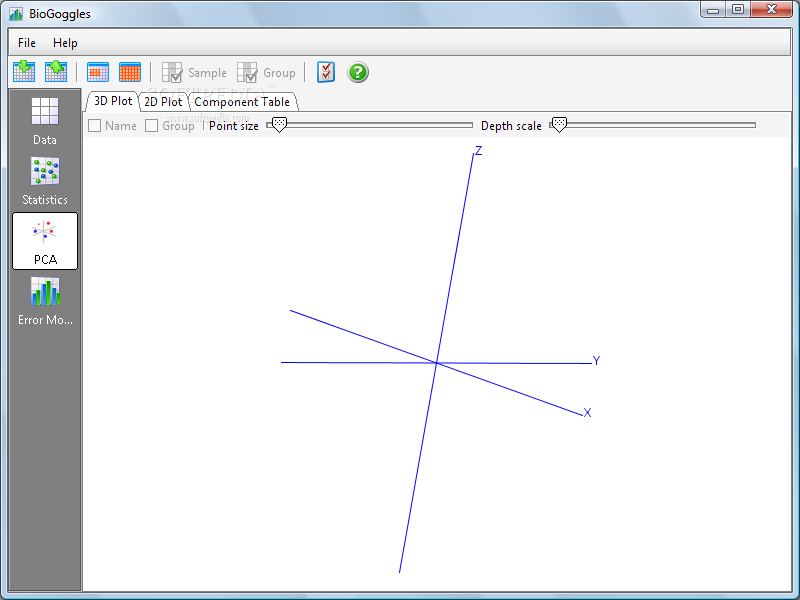Click the green help question mark icon
This screenshot has width=800, height=600.
358,72
